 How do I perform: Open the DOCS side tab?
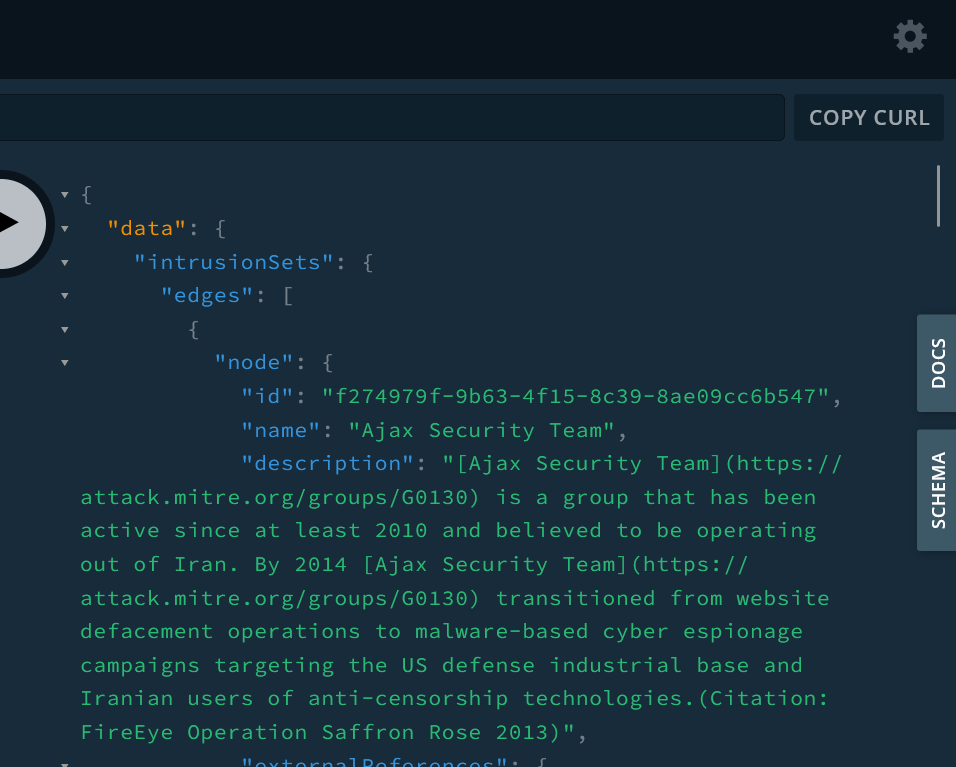pyautogui.click(x=938, y=363)
